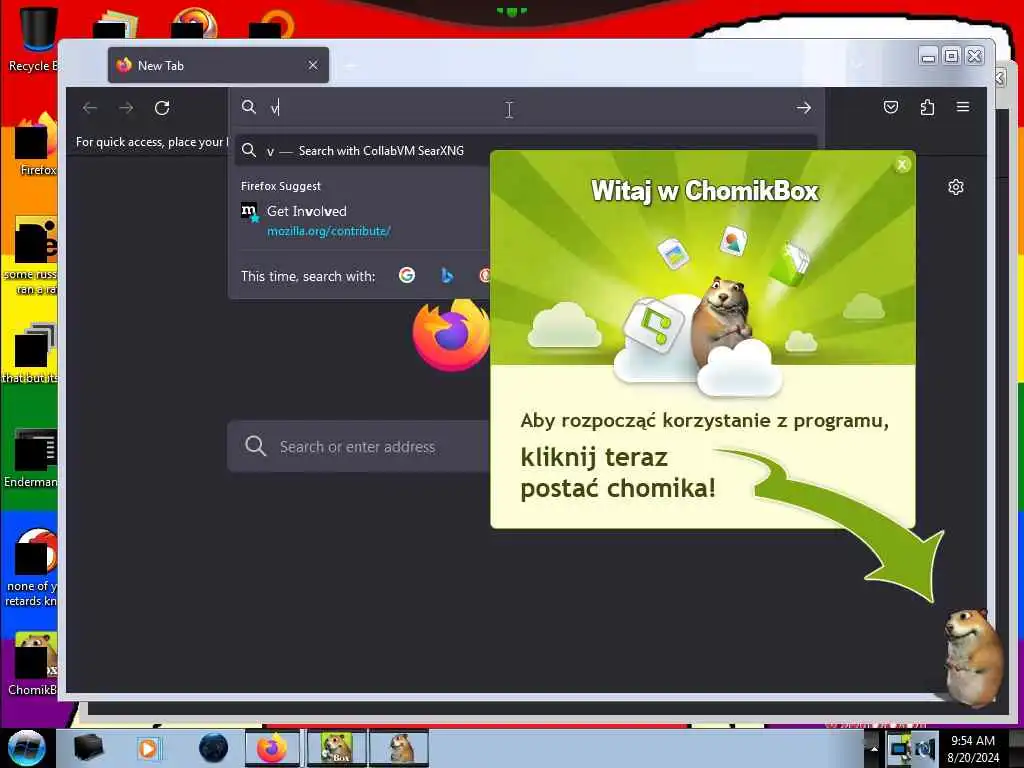The image size is (1024, 768).
Task: Open the Firefox desktop shortcut
Action: point(36,144)
